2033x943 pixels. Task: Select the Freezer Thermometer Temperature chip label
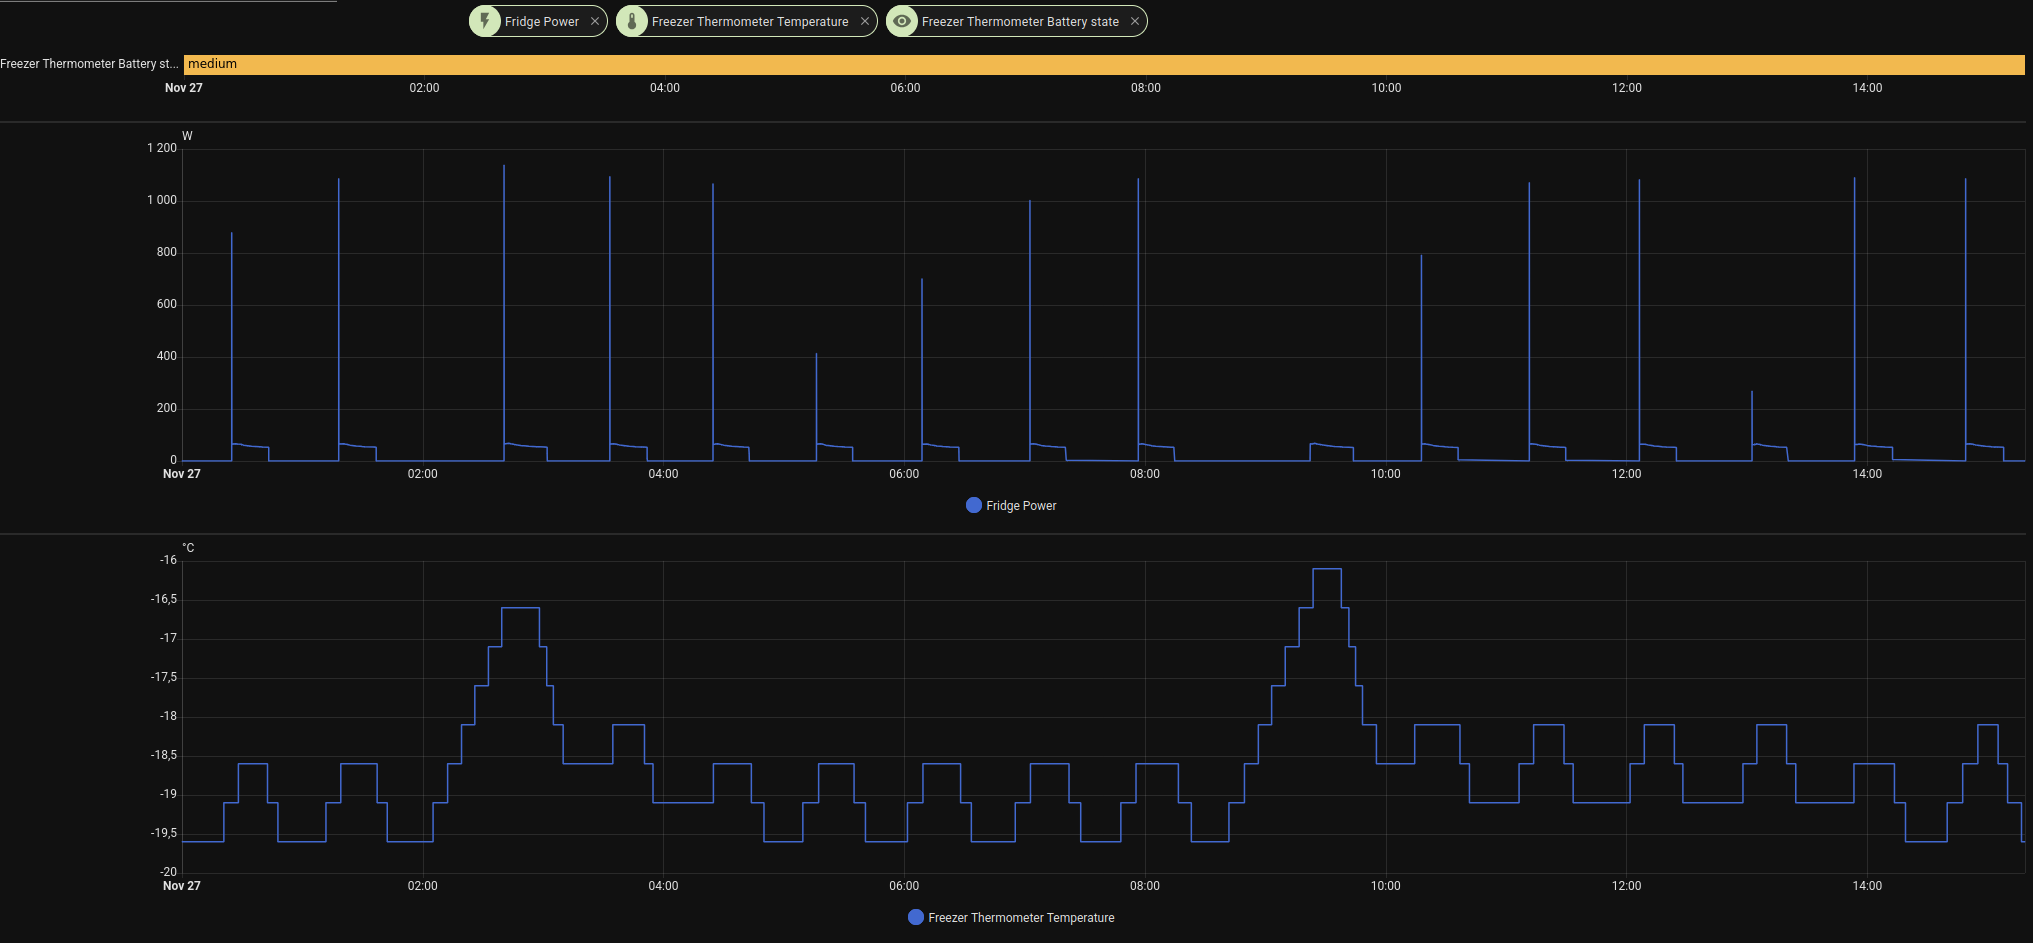tap(749, 21)
